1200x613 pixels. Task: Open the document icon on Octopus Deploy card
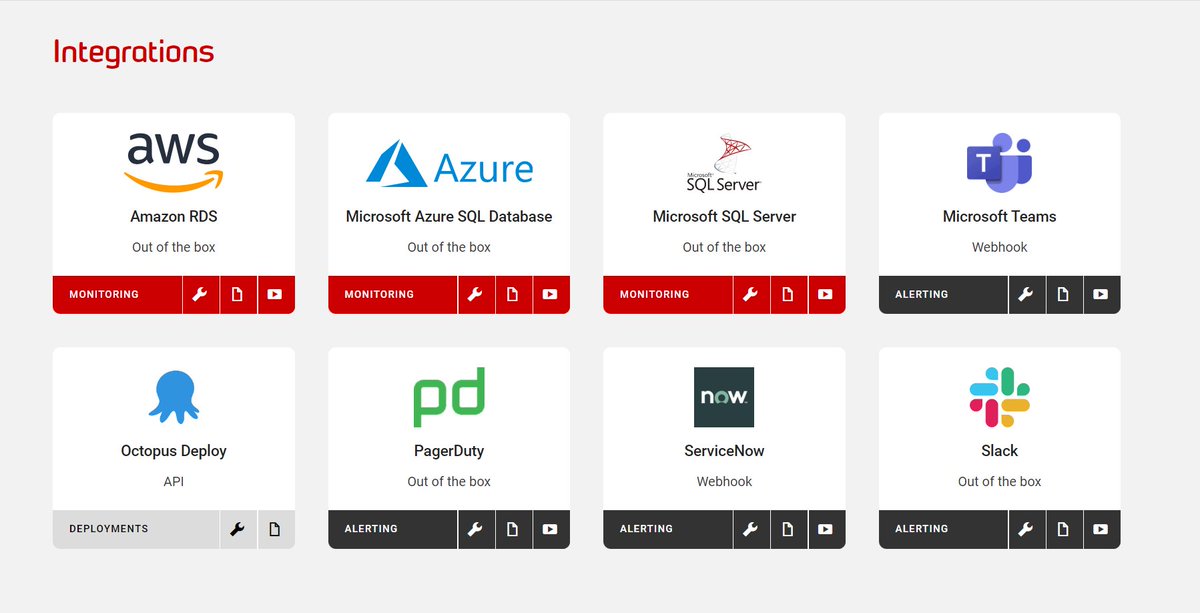(x=276, y=529)
